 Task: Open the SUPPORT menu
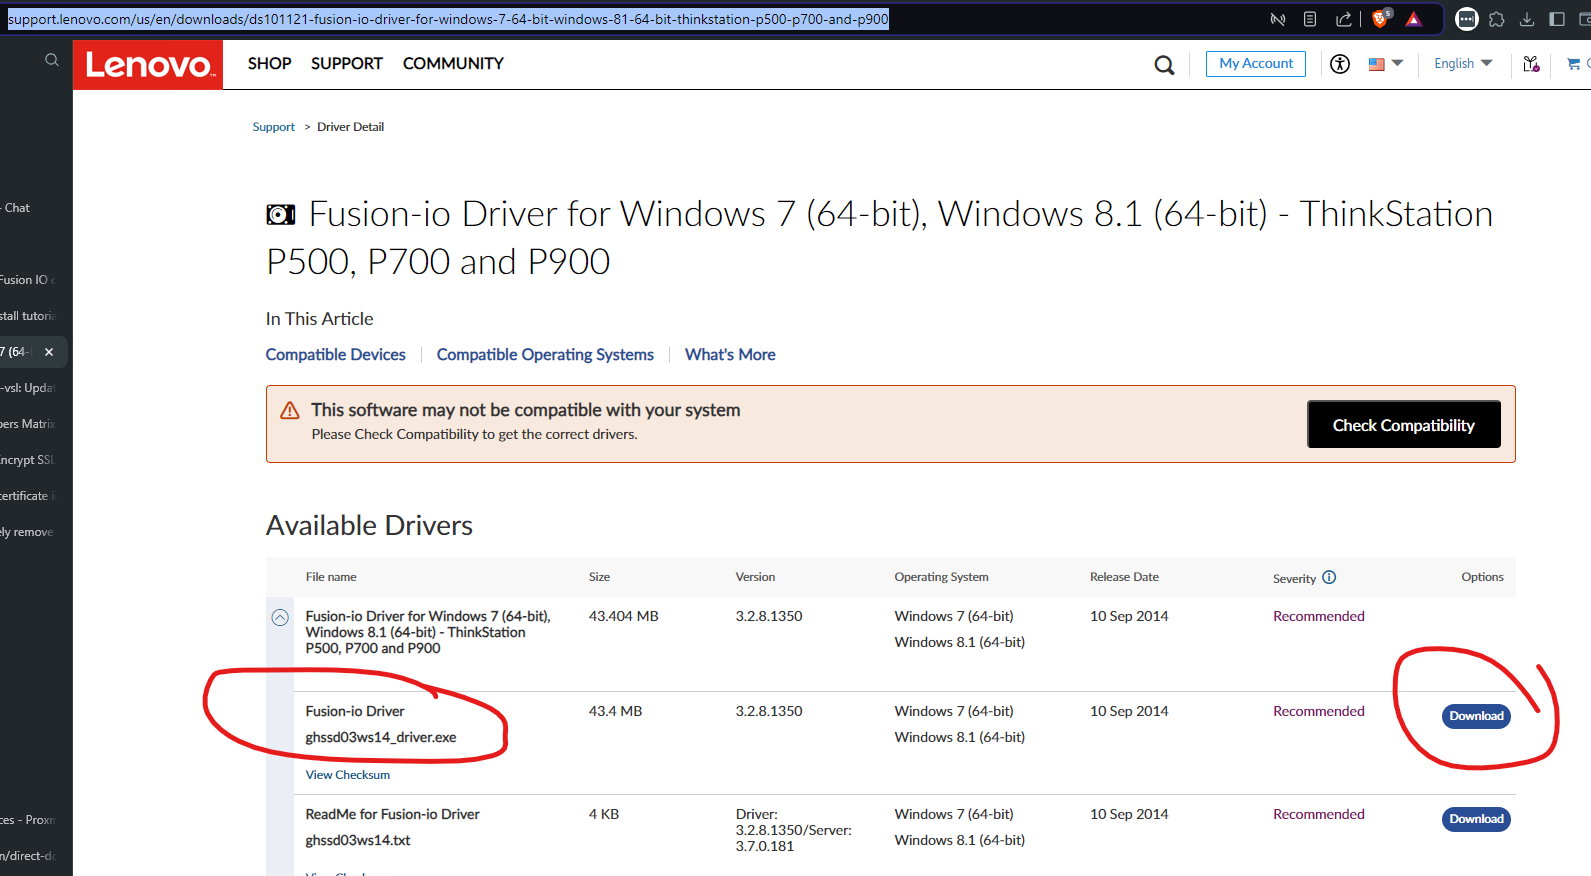pos(347,64)
